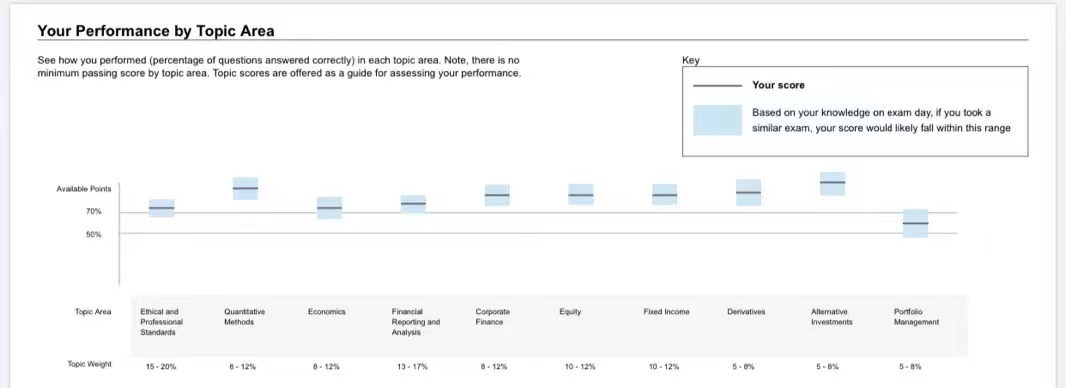Click the Your Performance by Topic Area heading
This screenshot has height=388, width=1066.
[x=156, y=31]
